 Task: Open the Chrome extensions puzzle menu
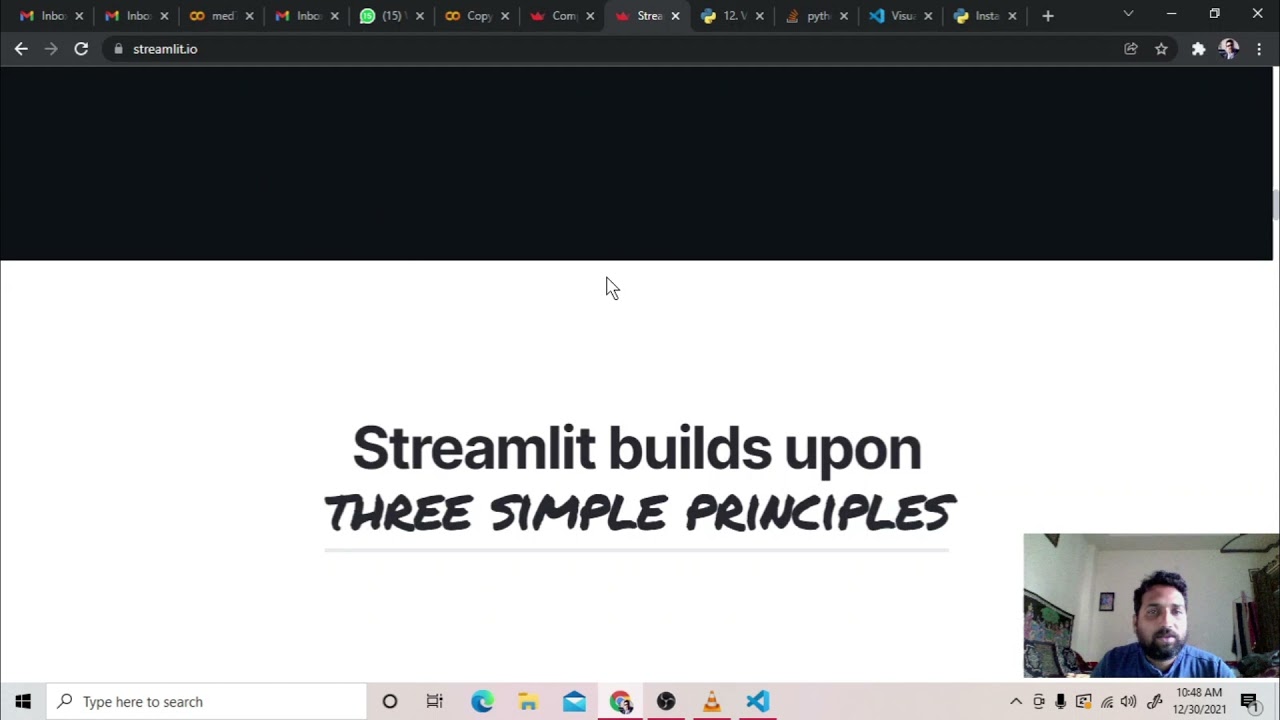point(1198,48)
